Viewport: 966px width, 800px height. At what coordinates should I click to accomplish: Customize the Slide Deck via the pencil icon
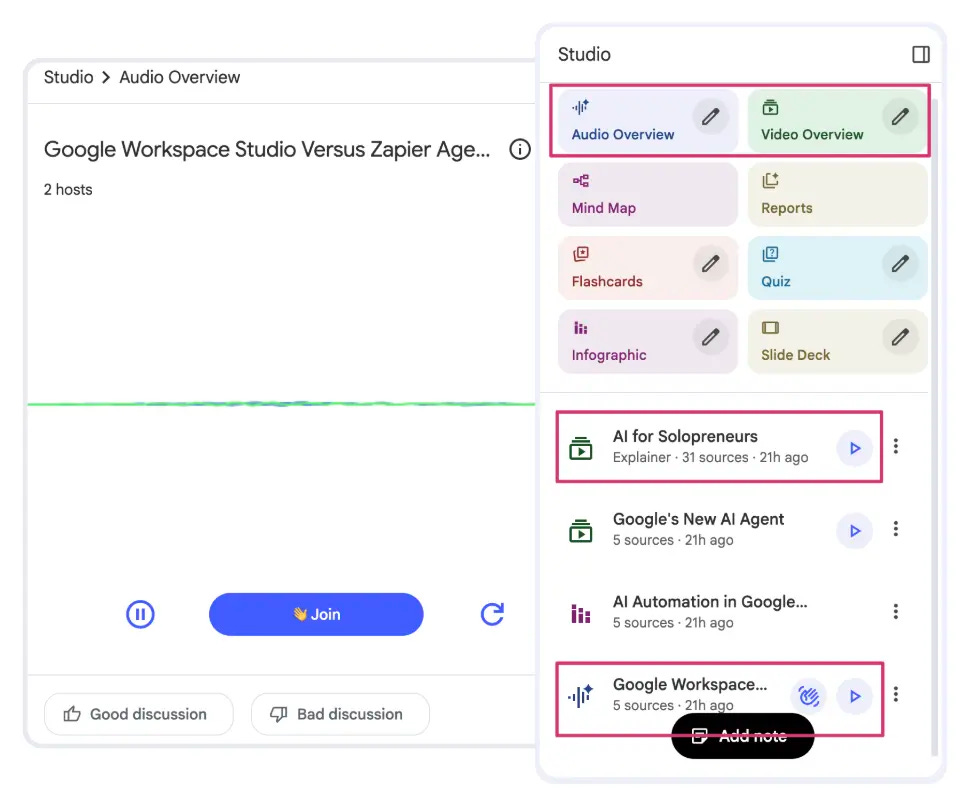tap(899, 336)
